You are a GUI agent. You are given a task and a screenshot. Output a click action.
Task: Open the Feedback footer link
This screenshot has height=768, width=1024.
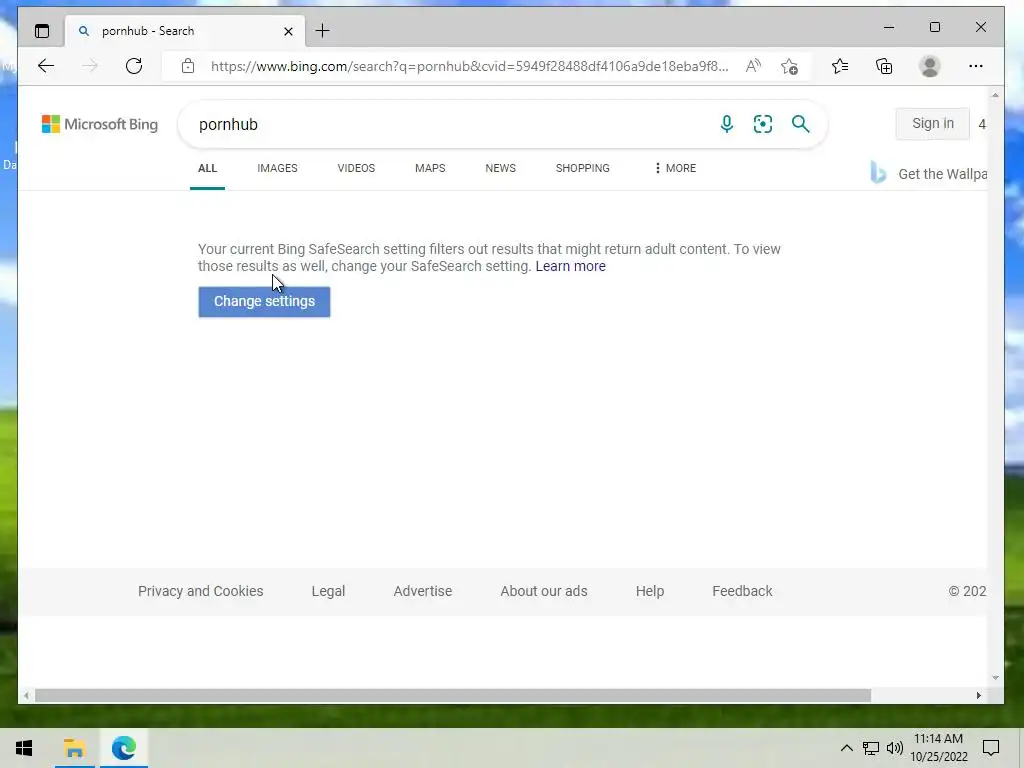(x=742, y=591)
